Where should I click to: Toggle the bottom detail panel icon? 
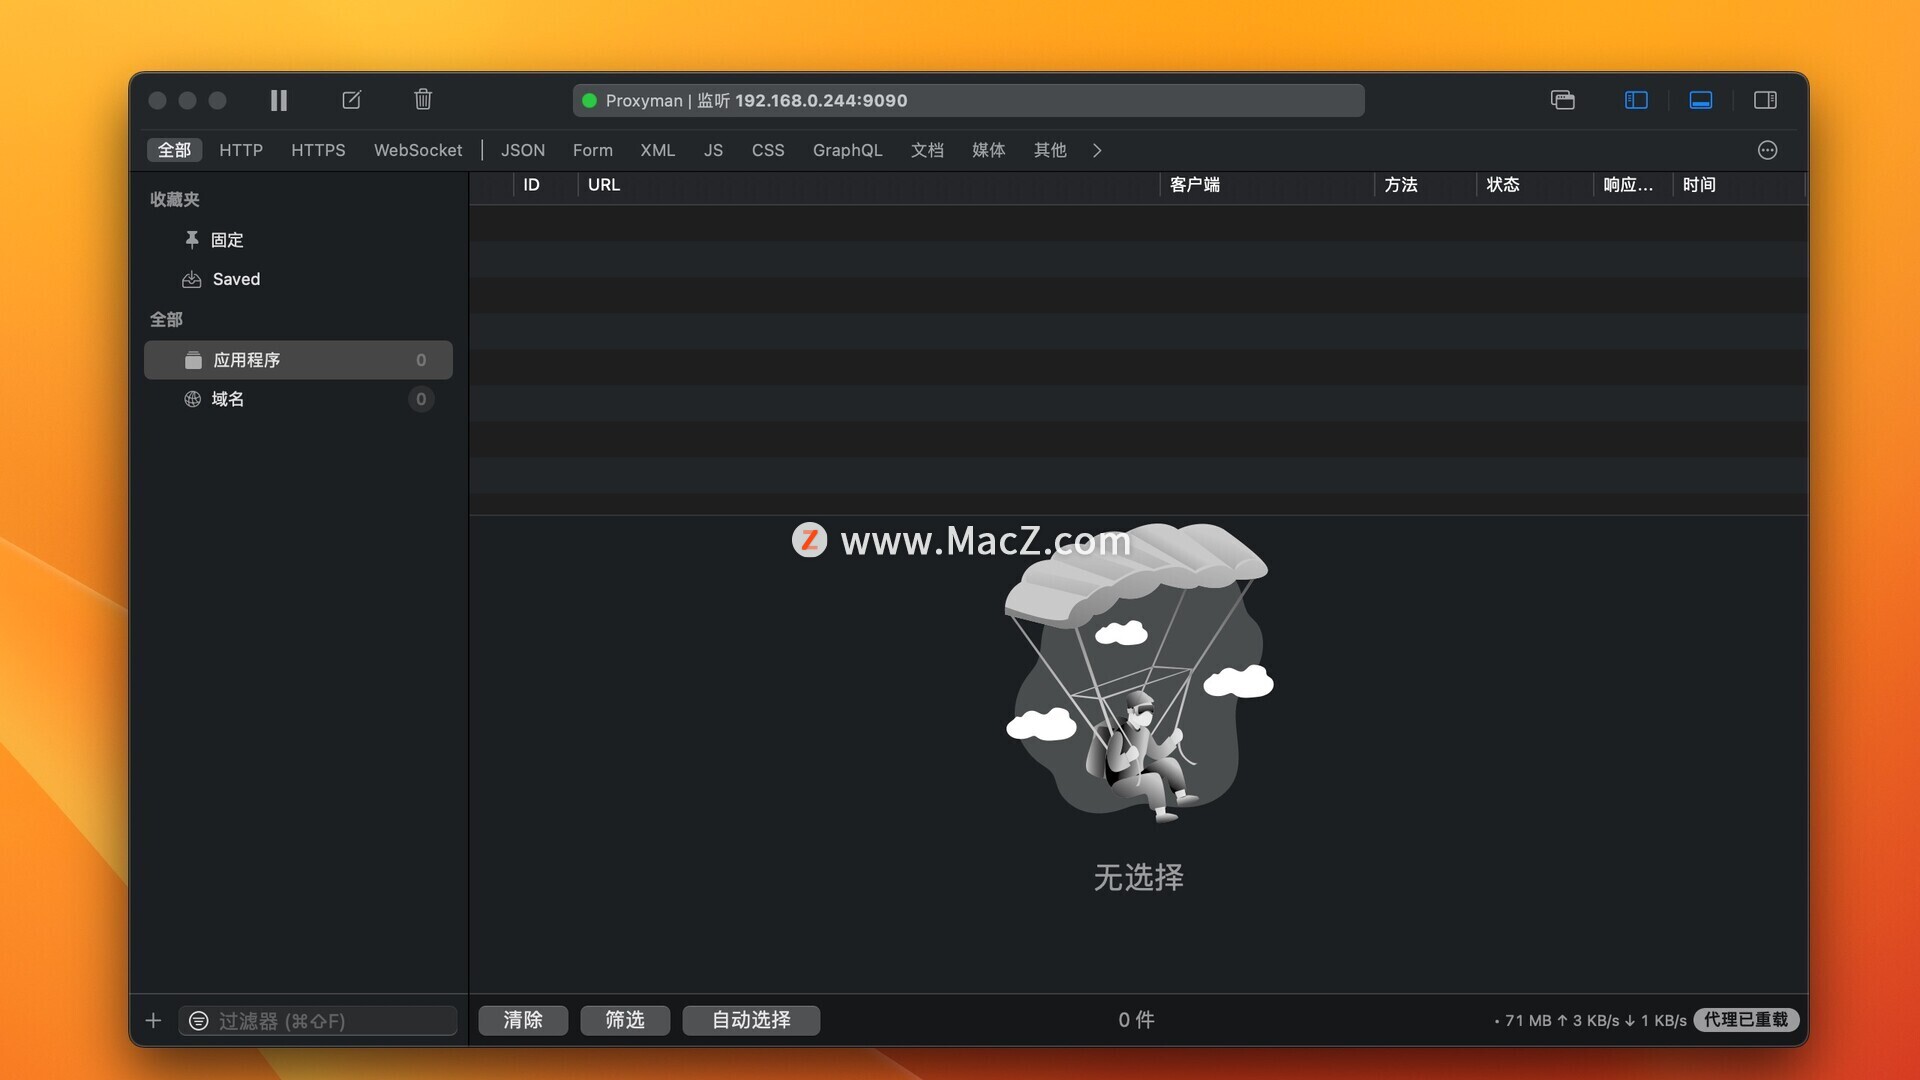click(x=1701, y=100)
